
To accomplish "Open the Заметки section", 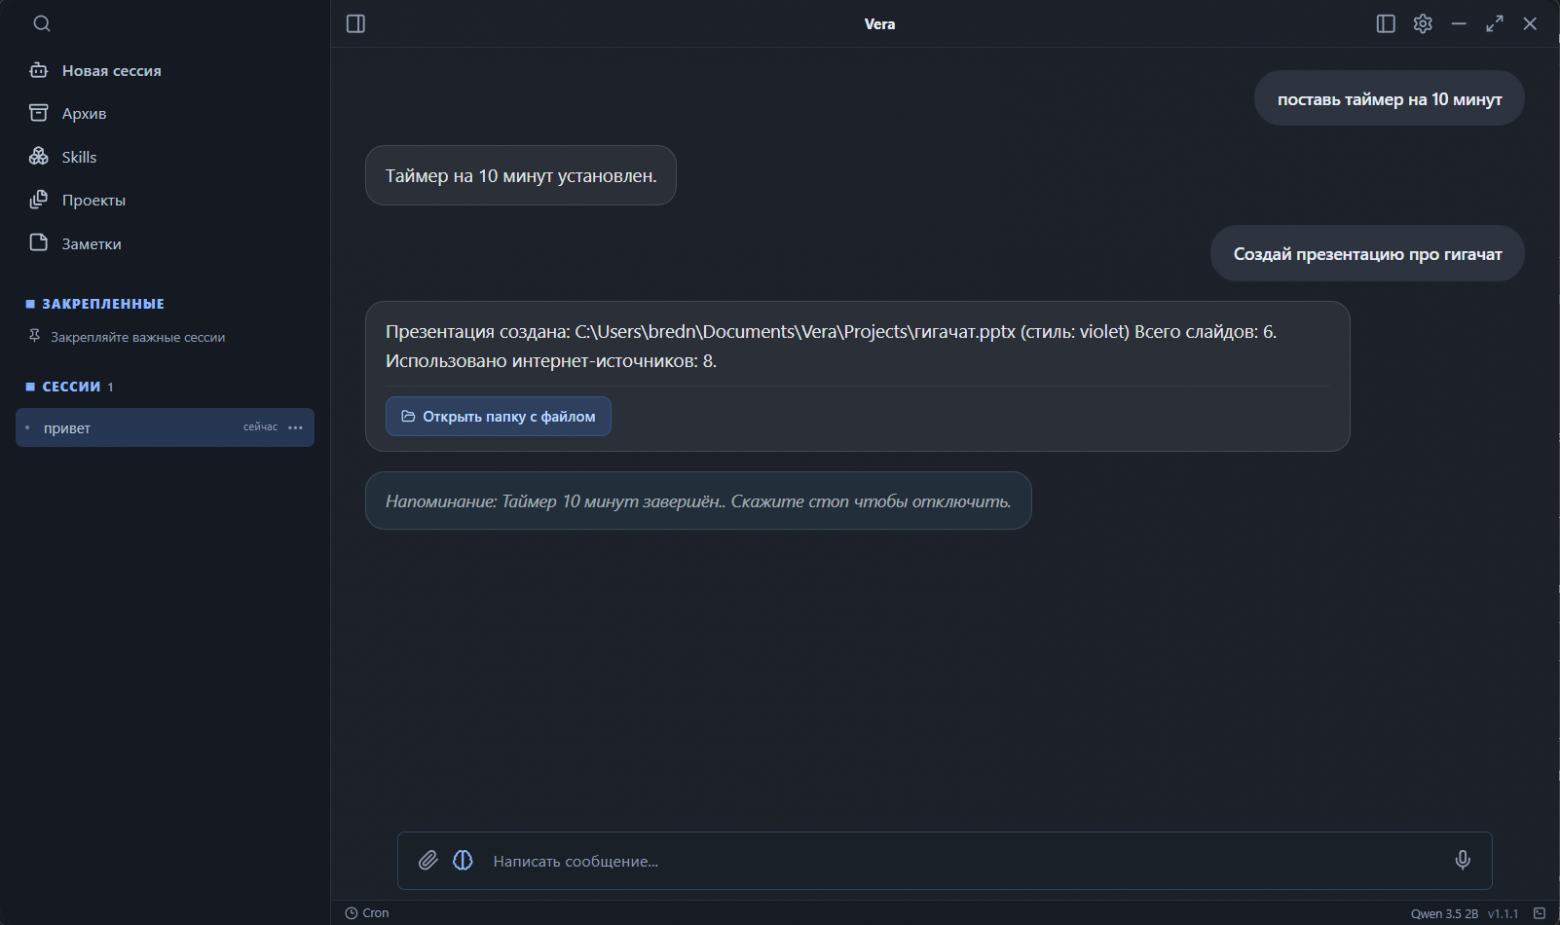I will click(75, 243).
